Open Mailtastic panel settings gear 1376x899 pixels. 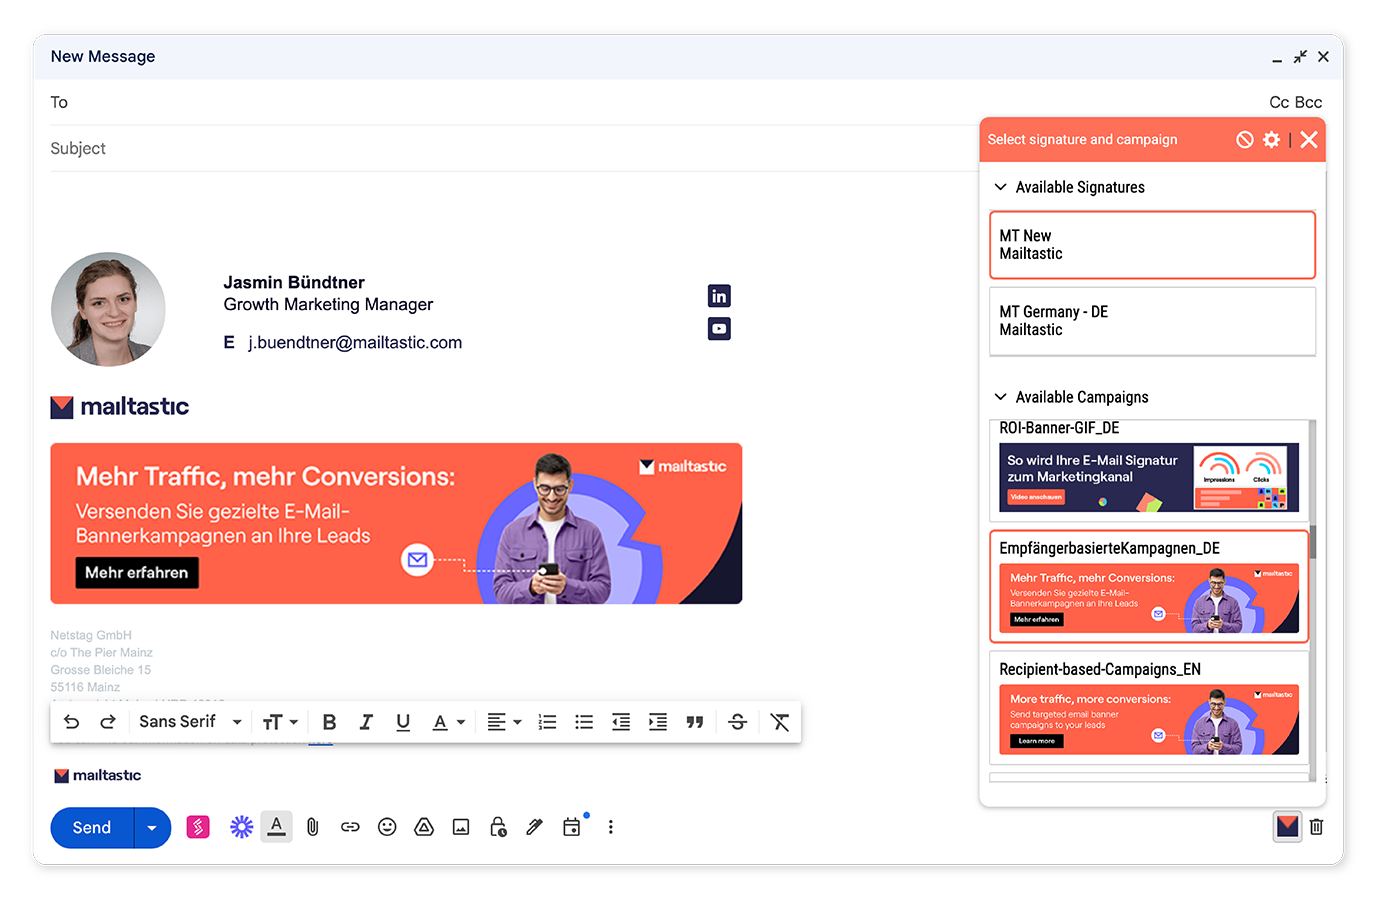[1271, 140]
